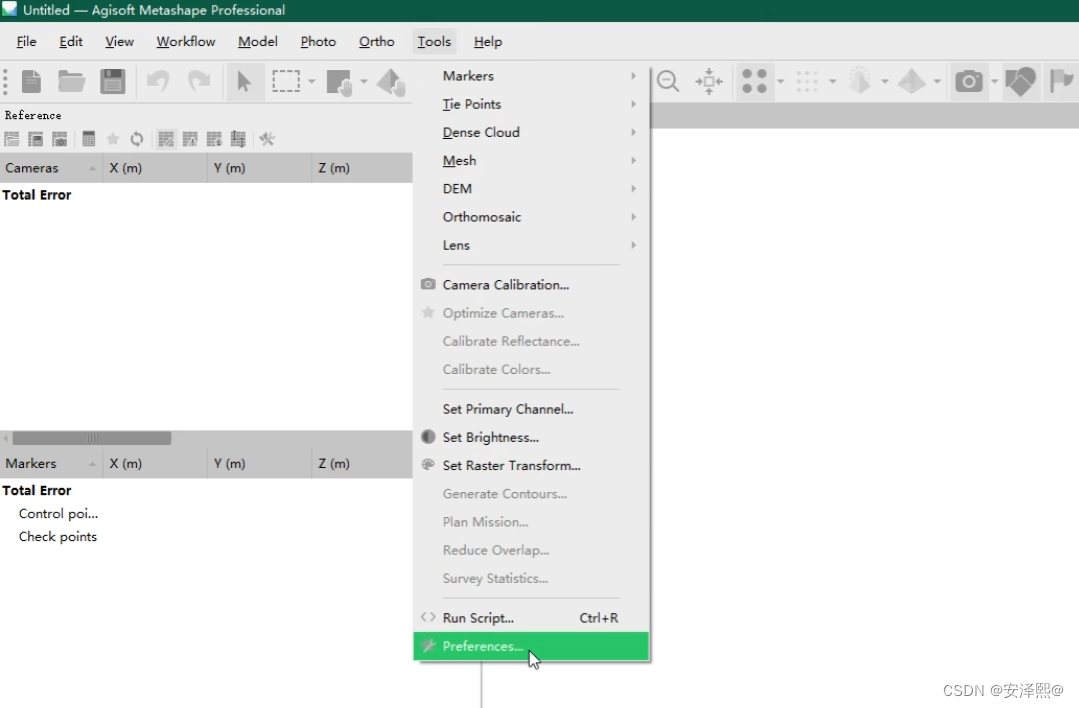The width and height of the screenshot is (1079, 708).
Task: Toggle View Source table icon
Action: pos(166,139)
